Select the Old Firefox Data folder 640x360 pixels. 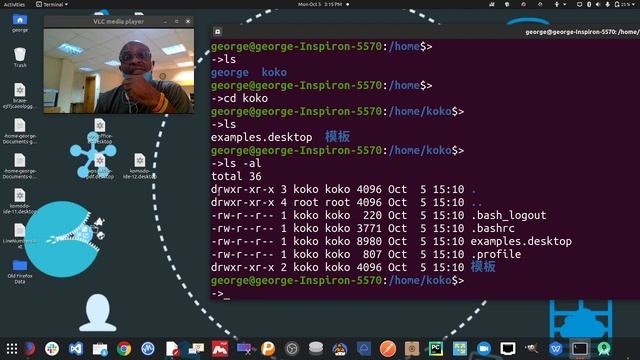(x=20, y=271)
